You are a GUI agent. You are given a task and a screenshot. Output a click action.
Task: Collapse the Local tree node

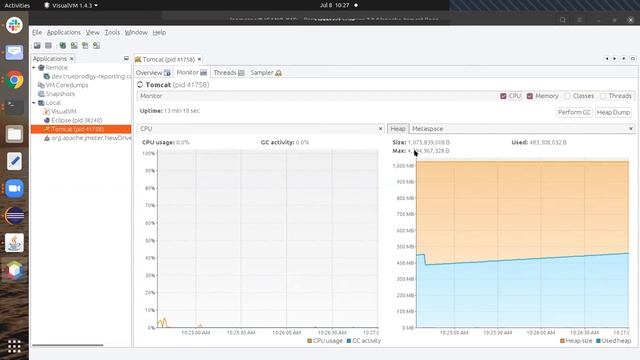[34, 102]
